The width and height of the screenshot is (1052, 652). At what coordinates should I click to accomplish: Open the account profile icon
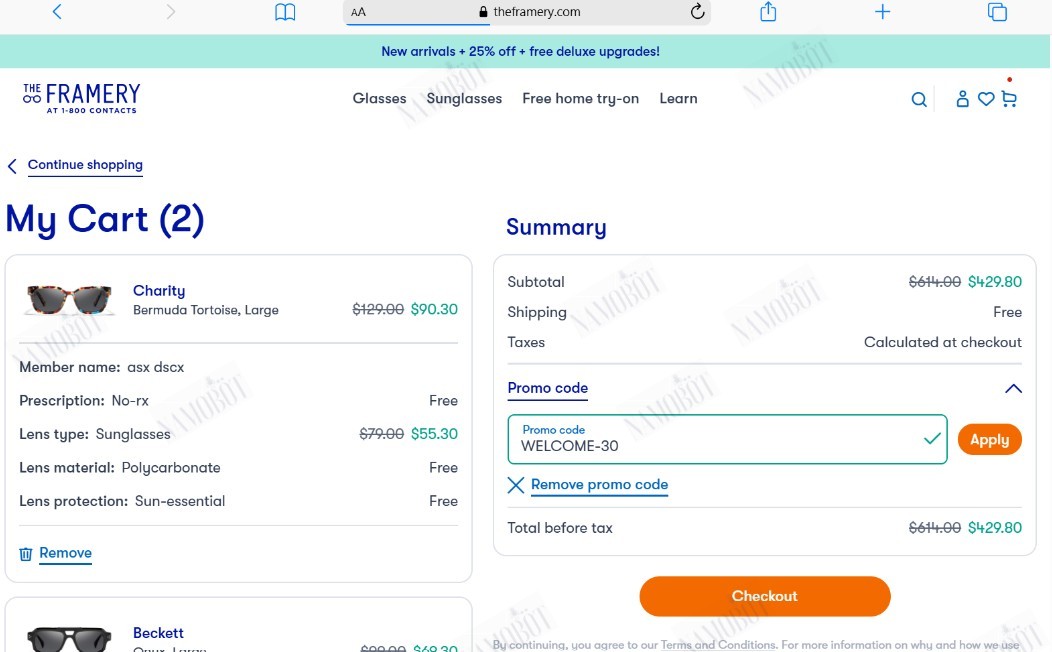pos(962,99)
